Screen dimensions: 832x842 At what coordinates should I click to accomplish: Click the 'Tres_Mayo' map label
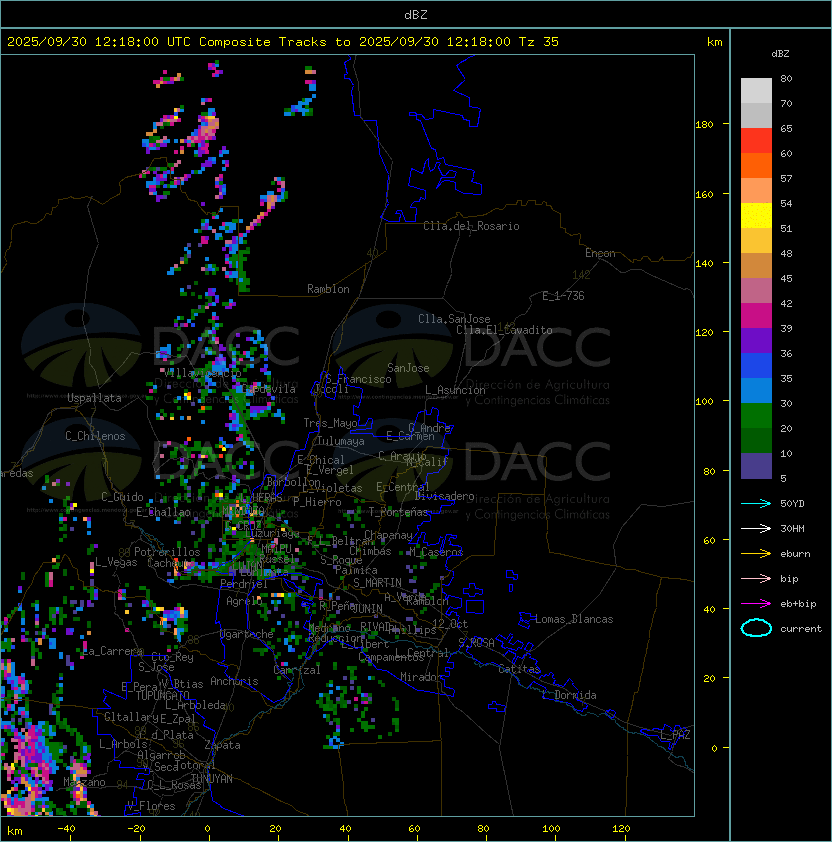coord(330,423)
